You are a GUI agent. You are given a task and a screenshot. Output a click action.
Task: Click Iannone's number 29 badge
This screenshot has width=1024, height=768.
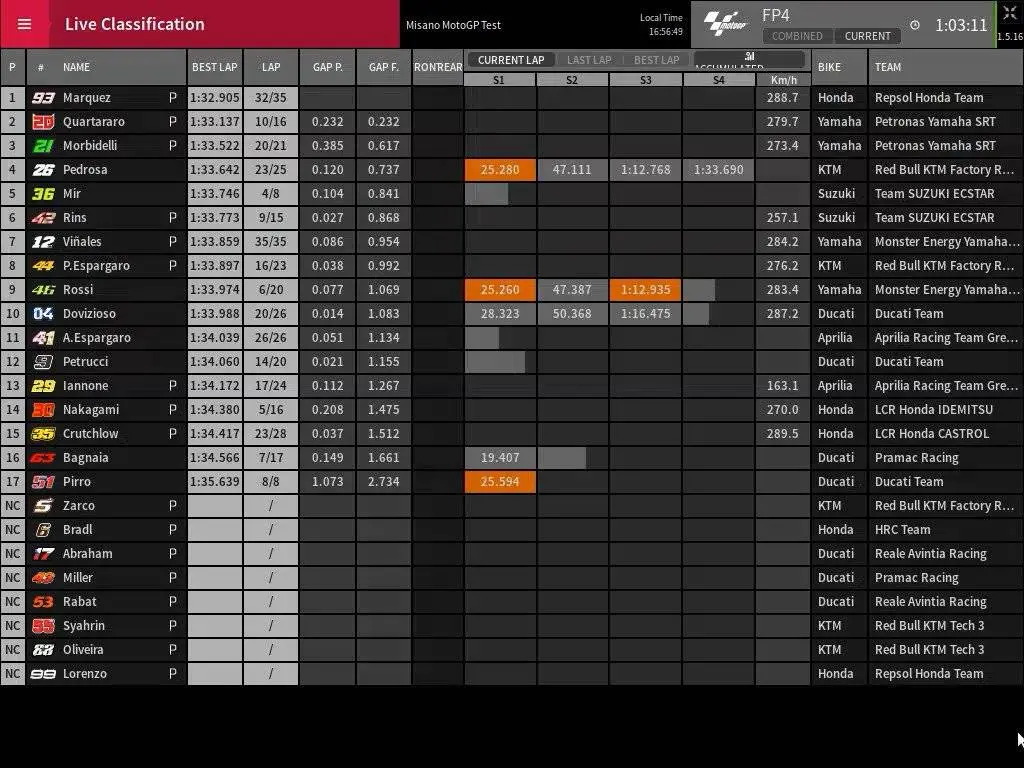[43, 386]
